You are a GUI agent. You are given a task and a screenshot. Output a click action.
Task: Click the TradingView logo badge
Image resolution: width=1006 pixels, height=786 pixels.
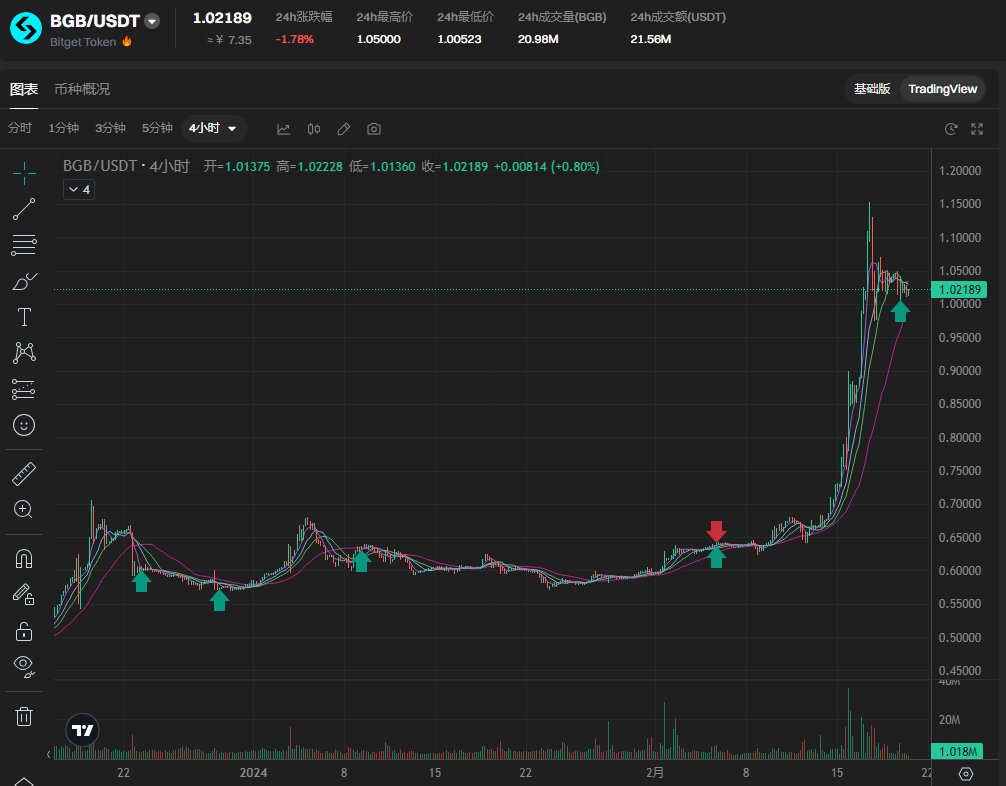[x=83, y=730]
